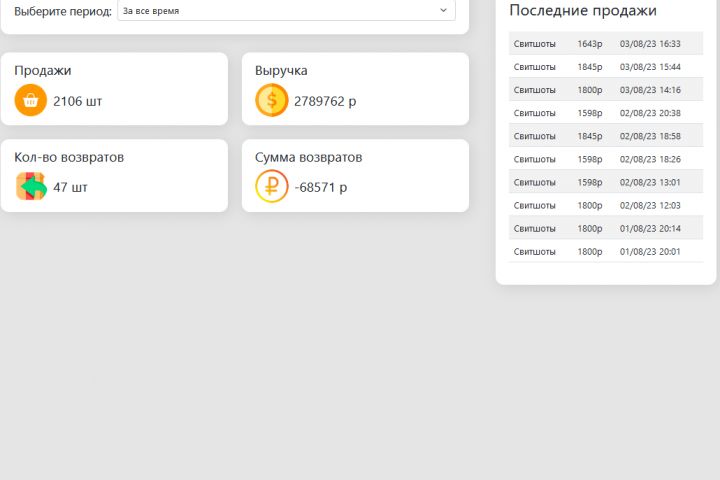Click the green arrow returns count icon
Viewport: 720px width, 480px height.
pyautogui.click(x=32, y=187)
